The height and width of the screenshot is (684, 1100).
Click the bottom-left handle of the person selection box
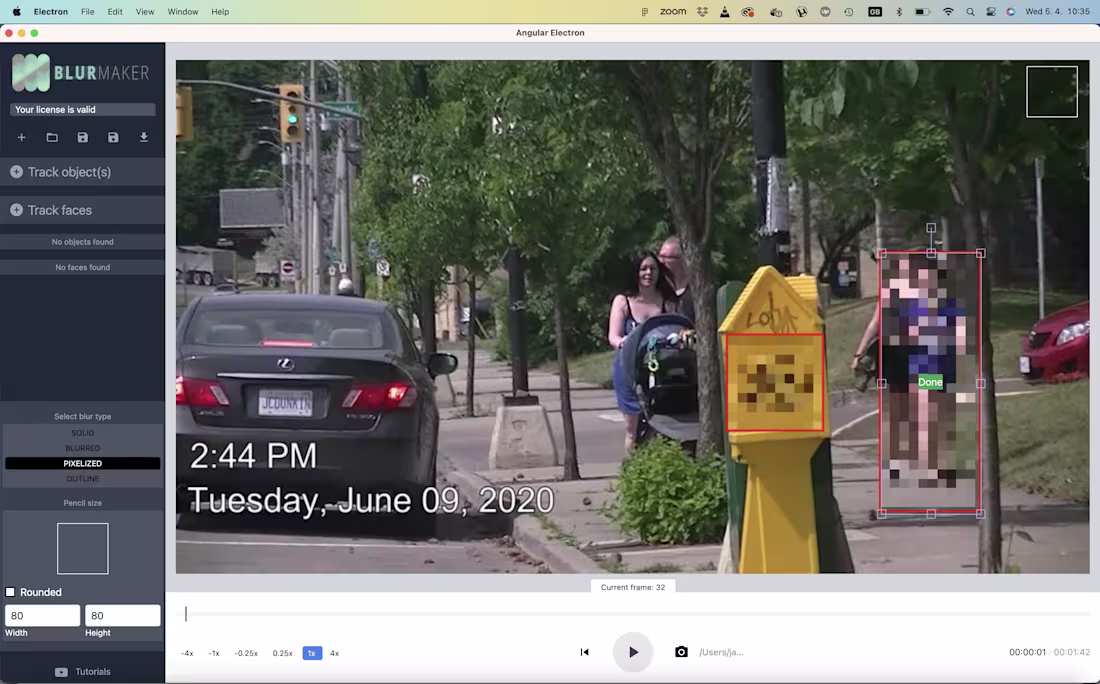pos(882,514)
